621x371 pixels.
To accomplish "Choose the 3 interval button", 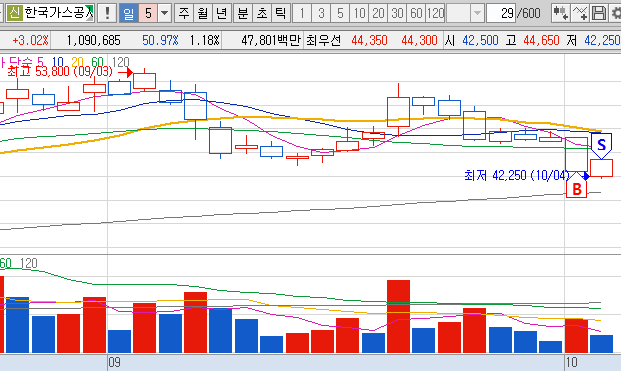I will [x=321, y=13].
